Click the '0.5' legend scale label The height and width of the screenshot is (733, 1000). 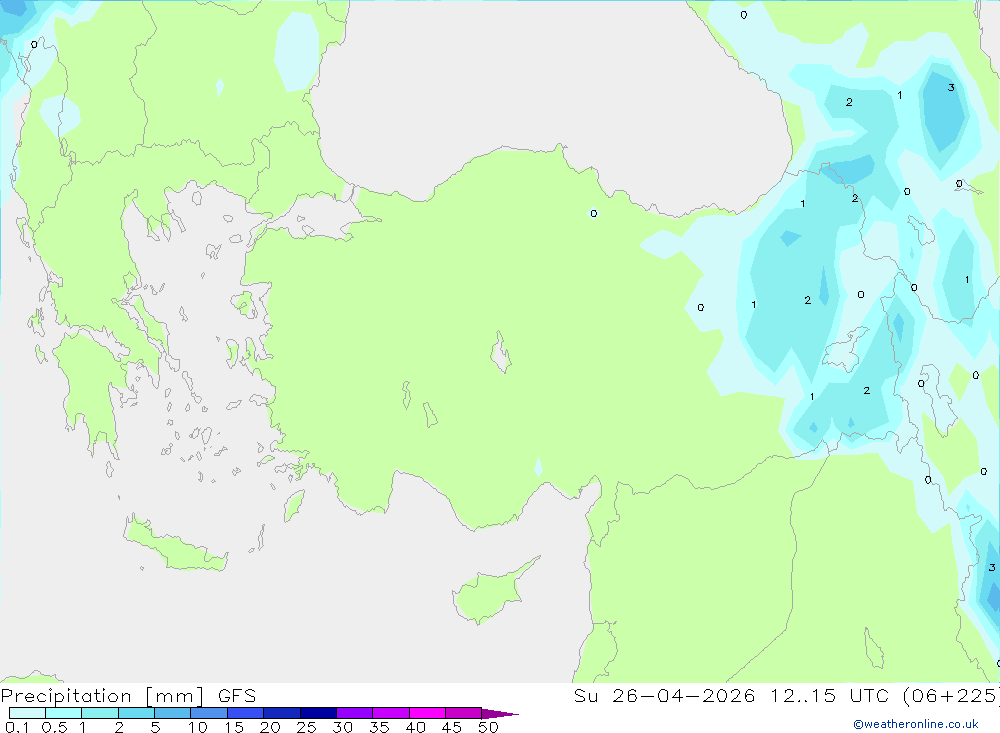(x=54, y=727)
